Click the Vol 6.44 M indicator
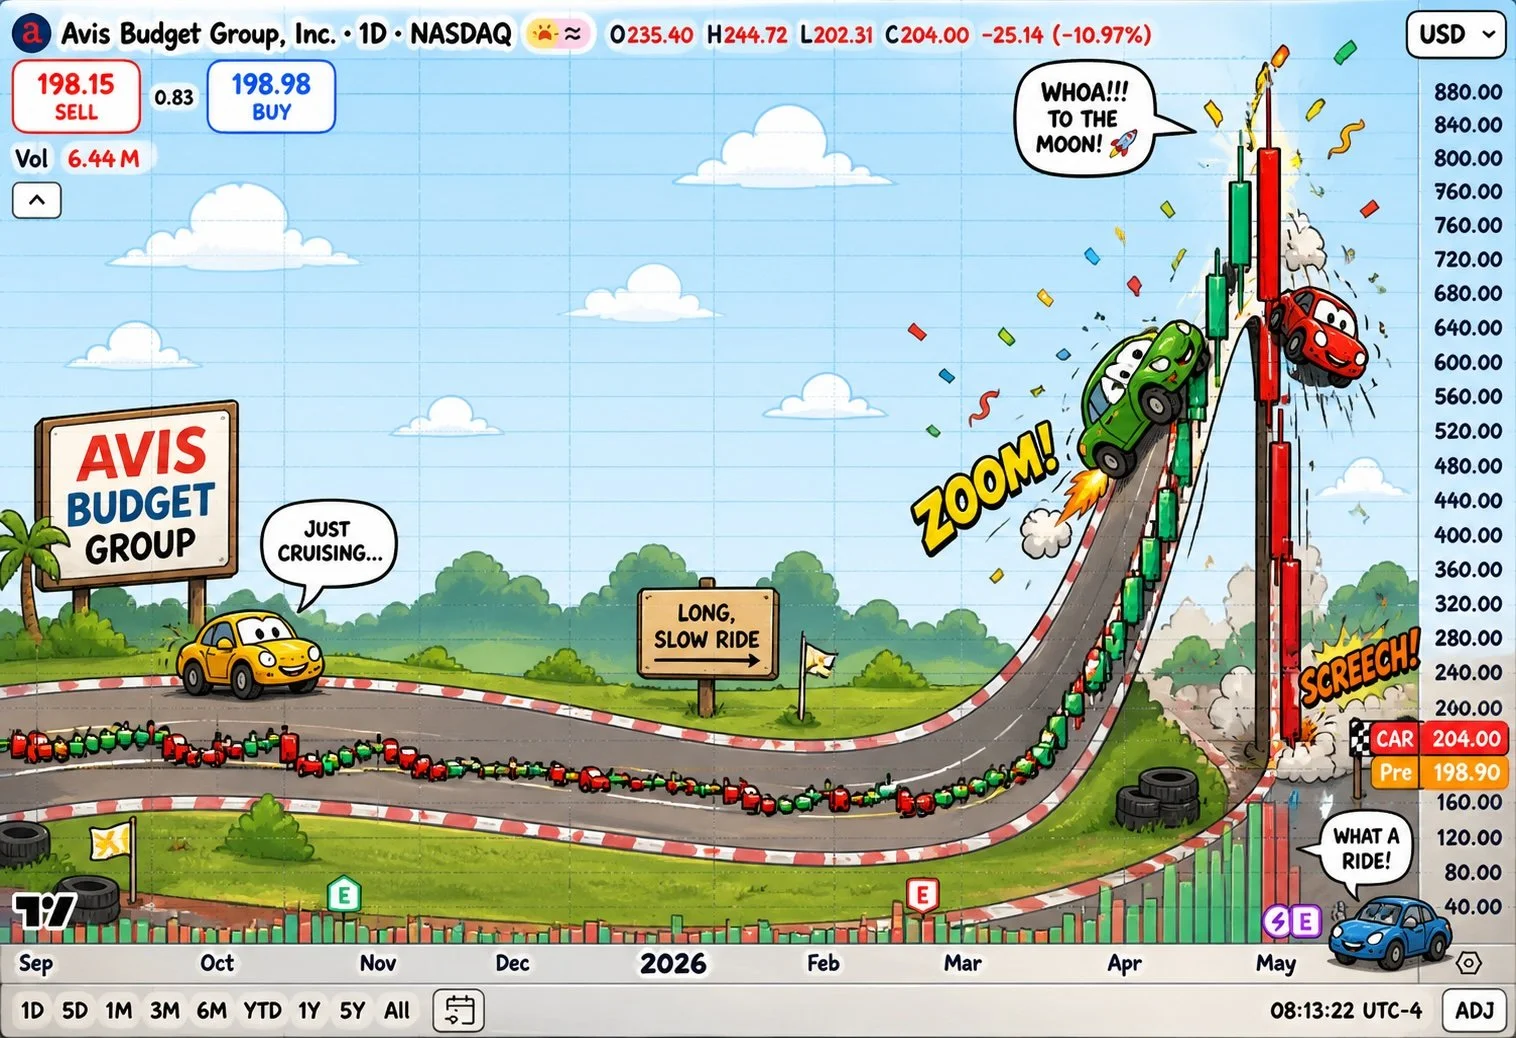Screen dimensions: 1516x1038 coord(77,158)
